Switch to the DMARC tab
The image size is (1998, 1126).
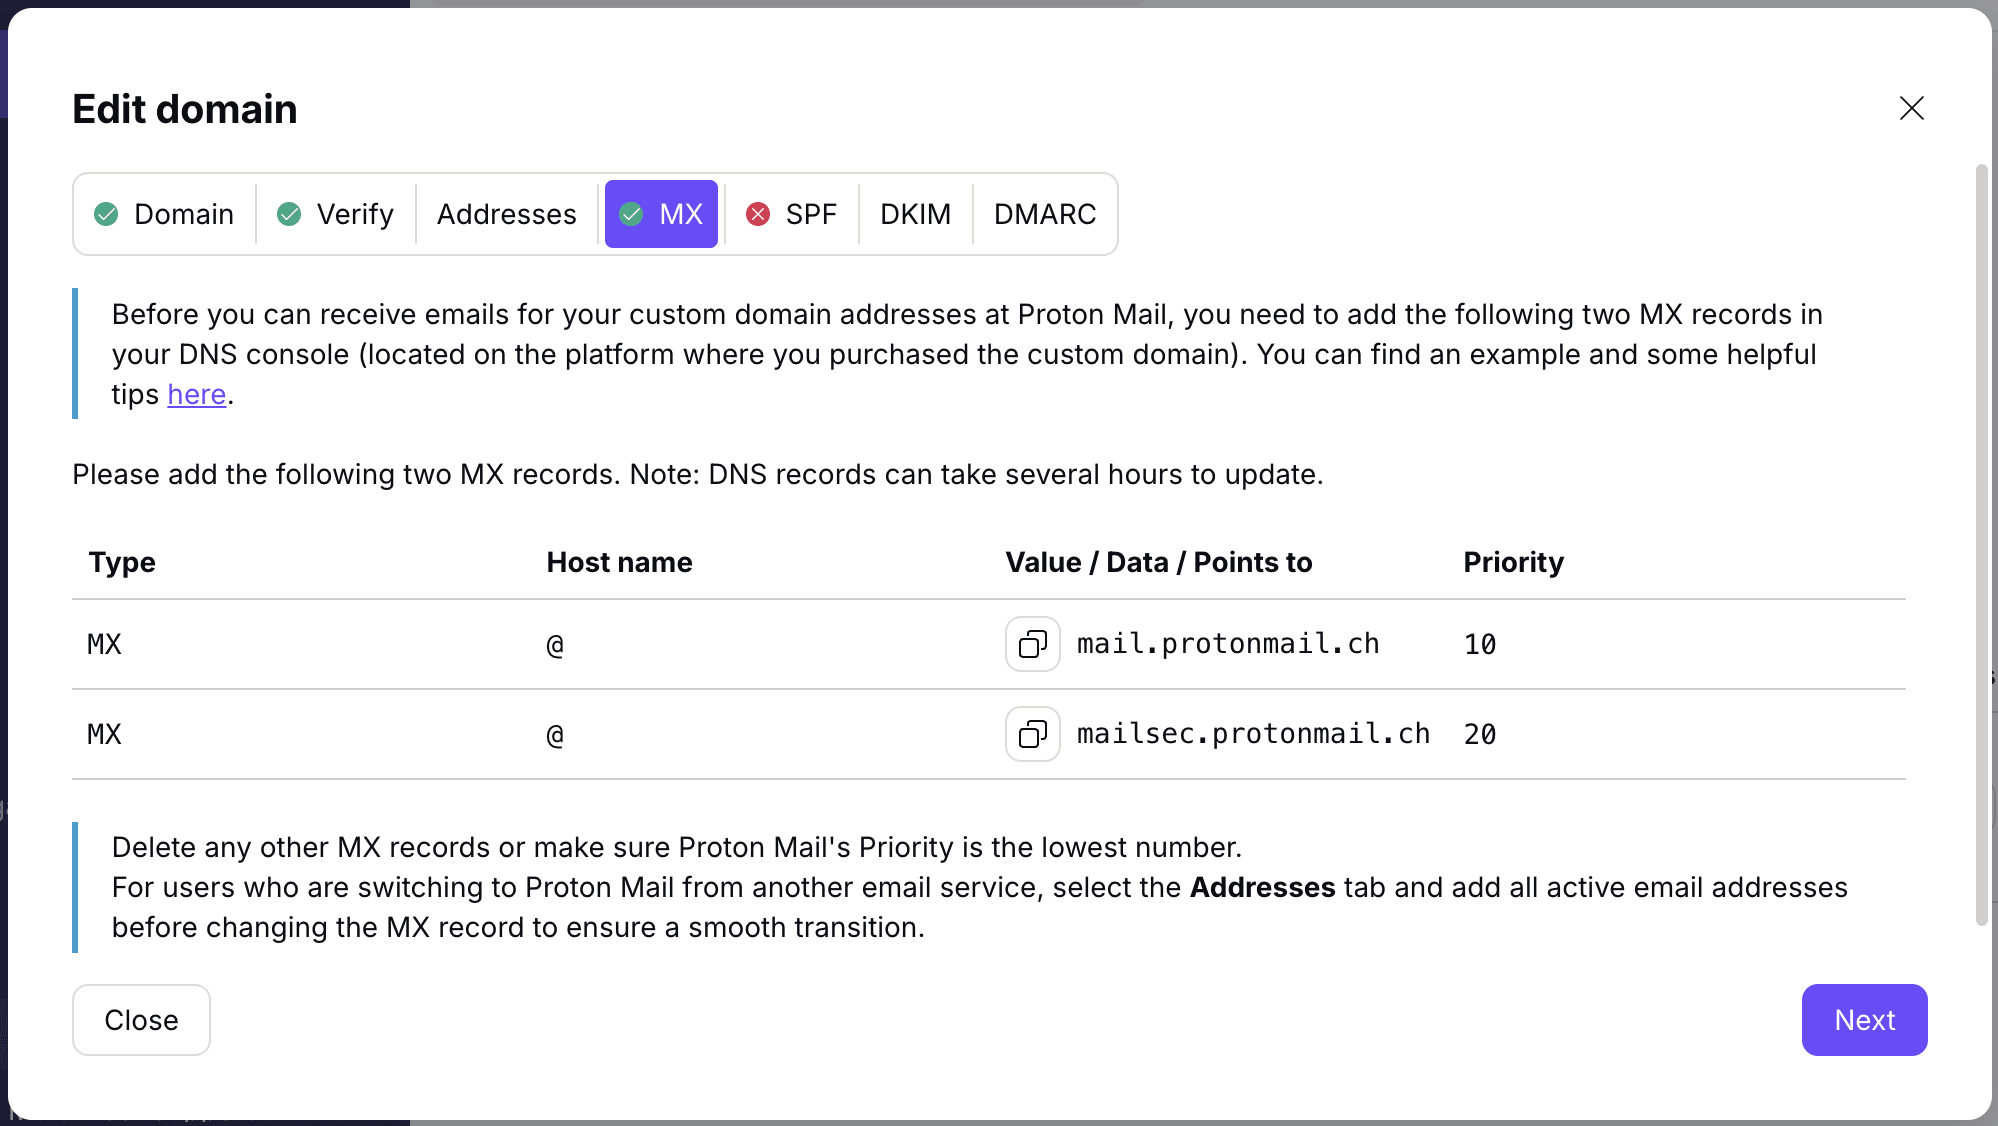[1044, 214]
